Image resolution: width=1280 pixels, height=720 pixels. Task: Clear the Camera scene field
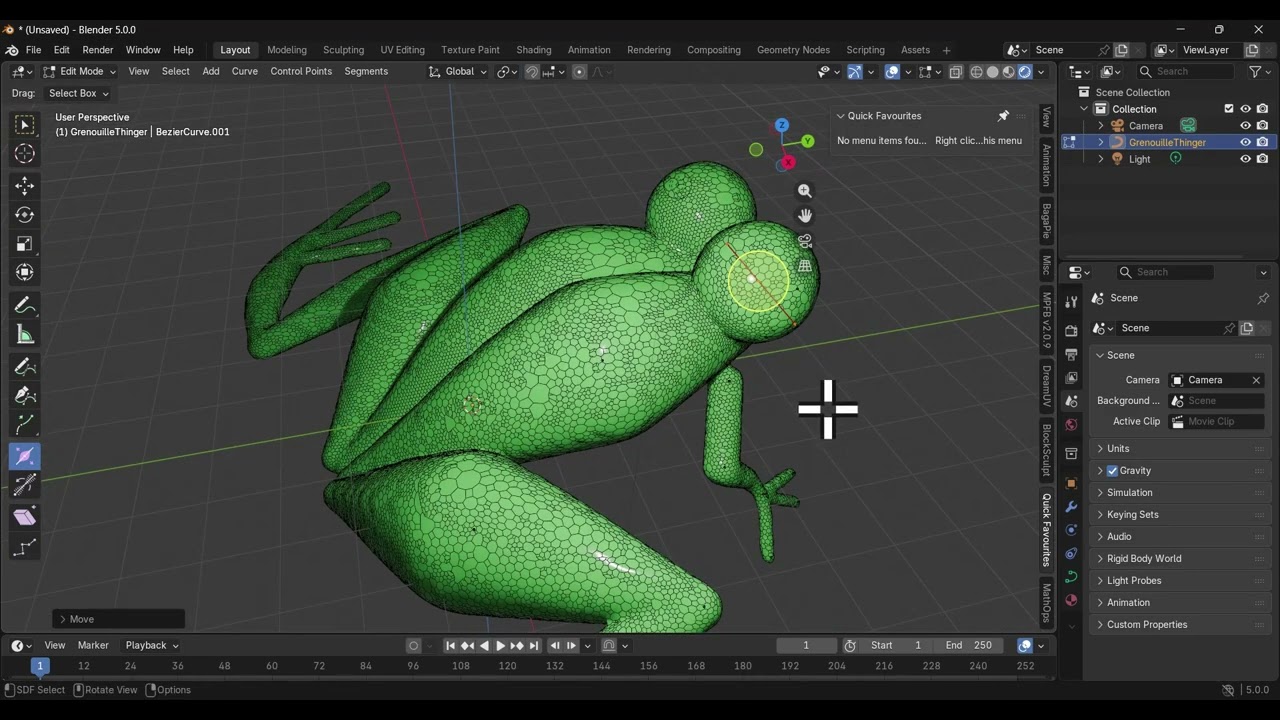(1256, 380)
